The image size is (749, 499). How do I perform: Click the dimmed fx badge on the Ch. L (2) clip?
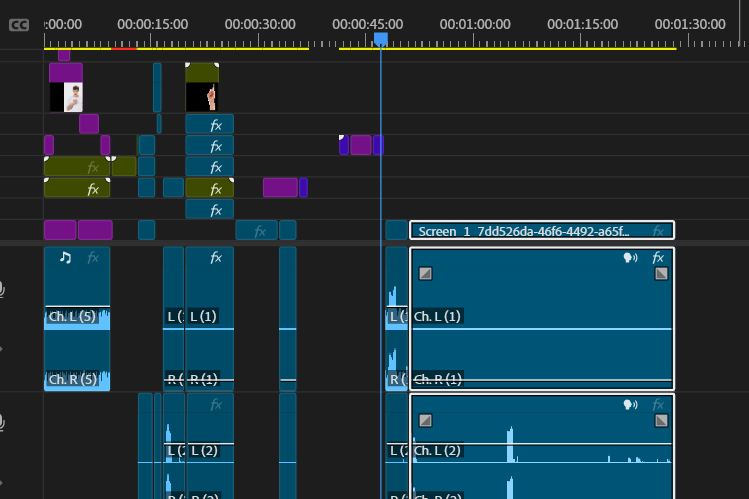tap(658, 405)
